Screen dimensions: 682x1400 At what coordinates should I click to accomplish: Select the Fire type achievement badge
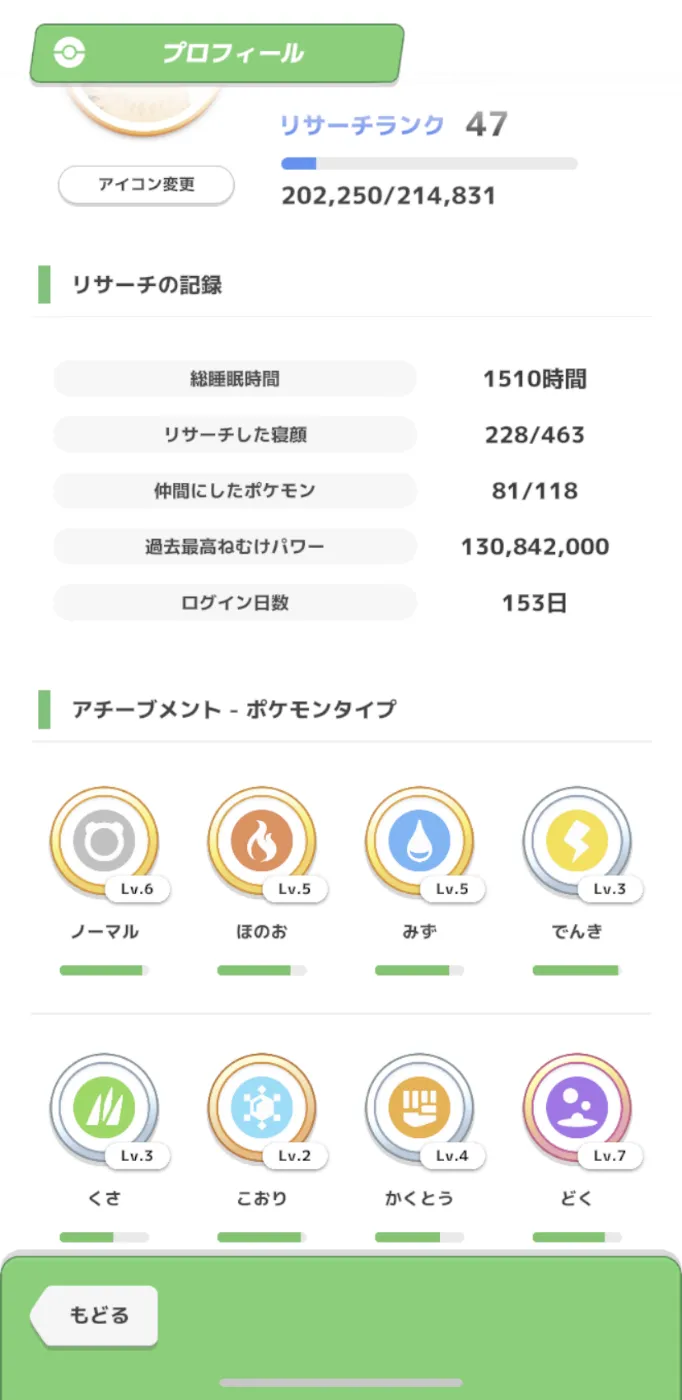pos(262,841)
